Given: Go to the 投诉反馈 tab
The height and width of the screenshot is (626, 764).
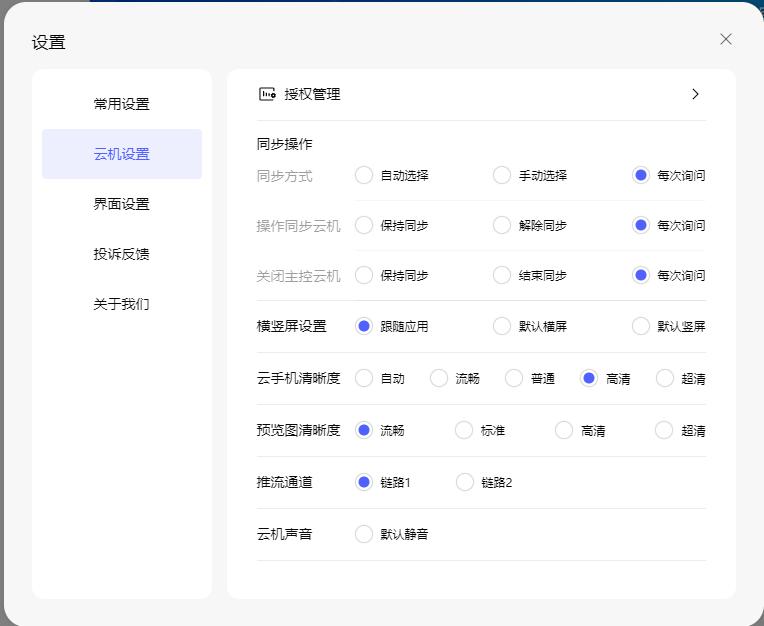Looking at the screenshot, I should pos(122,254).
